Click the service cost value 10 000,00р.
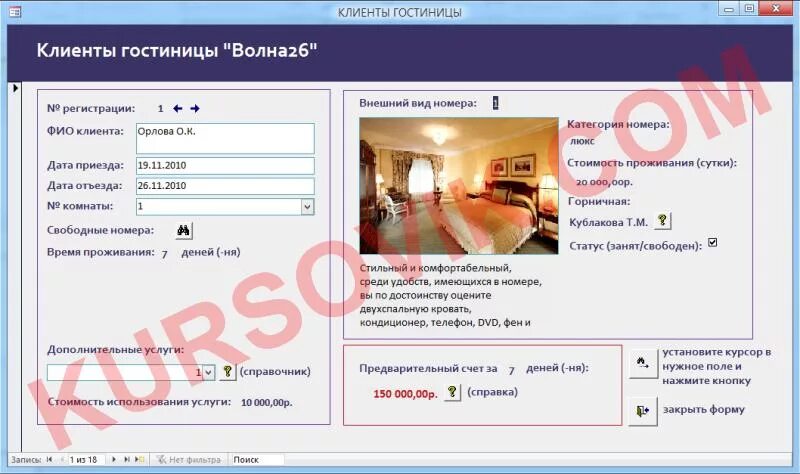This screenshot has width=800, height=474. coord(267,403)
